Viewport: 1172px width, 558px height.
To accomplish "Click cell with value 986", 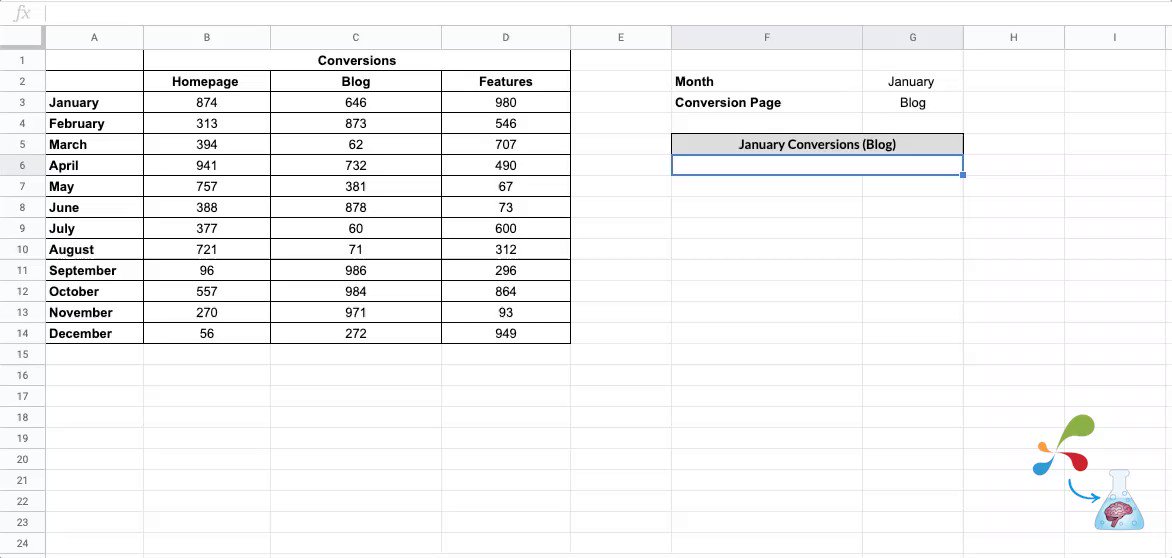I will coord(356,270).
